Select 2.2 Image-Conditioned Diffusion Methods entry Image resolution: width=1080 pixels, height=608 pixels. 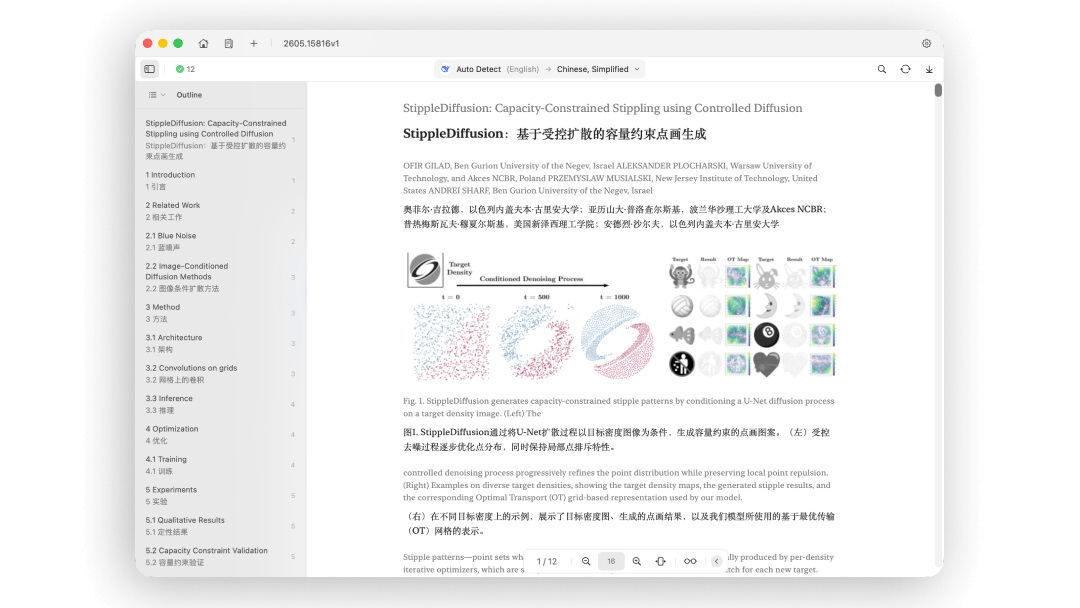click(219, 277)
